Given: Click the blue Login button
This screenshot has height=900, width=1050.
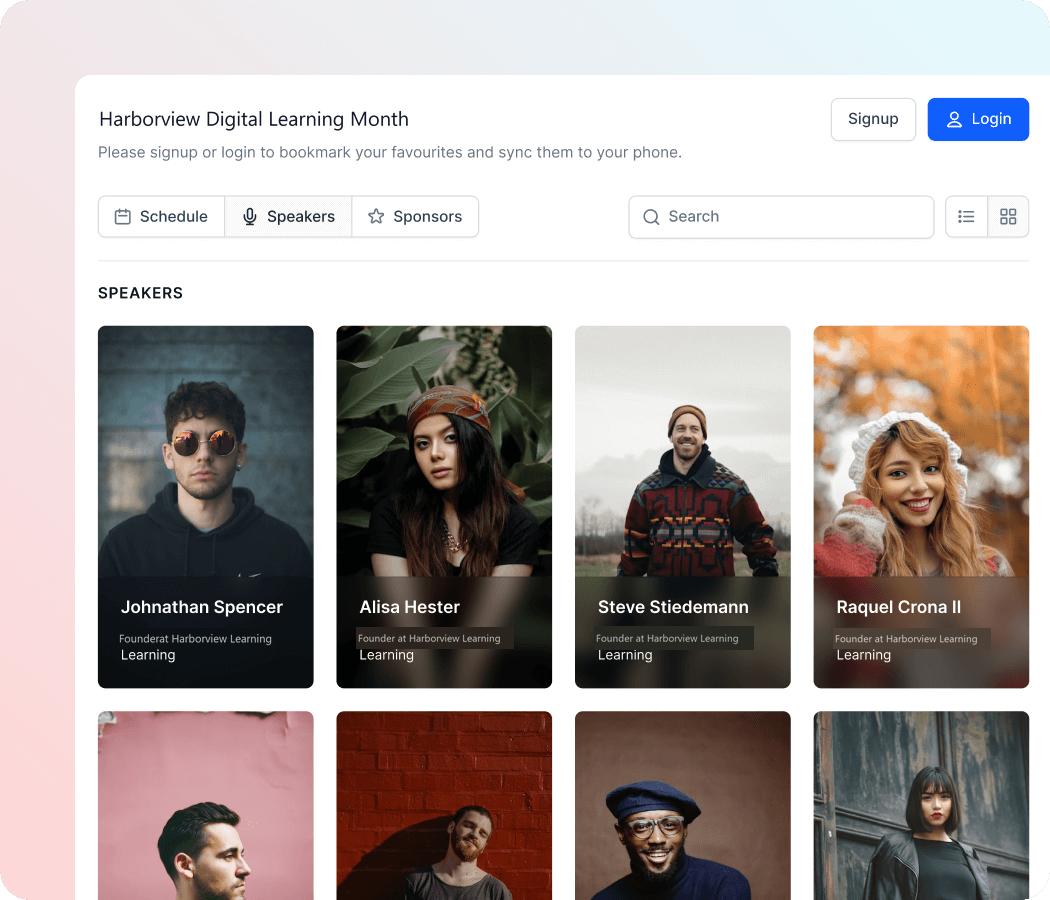Looking at the screenshot, I should point(978,119).
